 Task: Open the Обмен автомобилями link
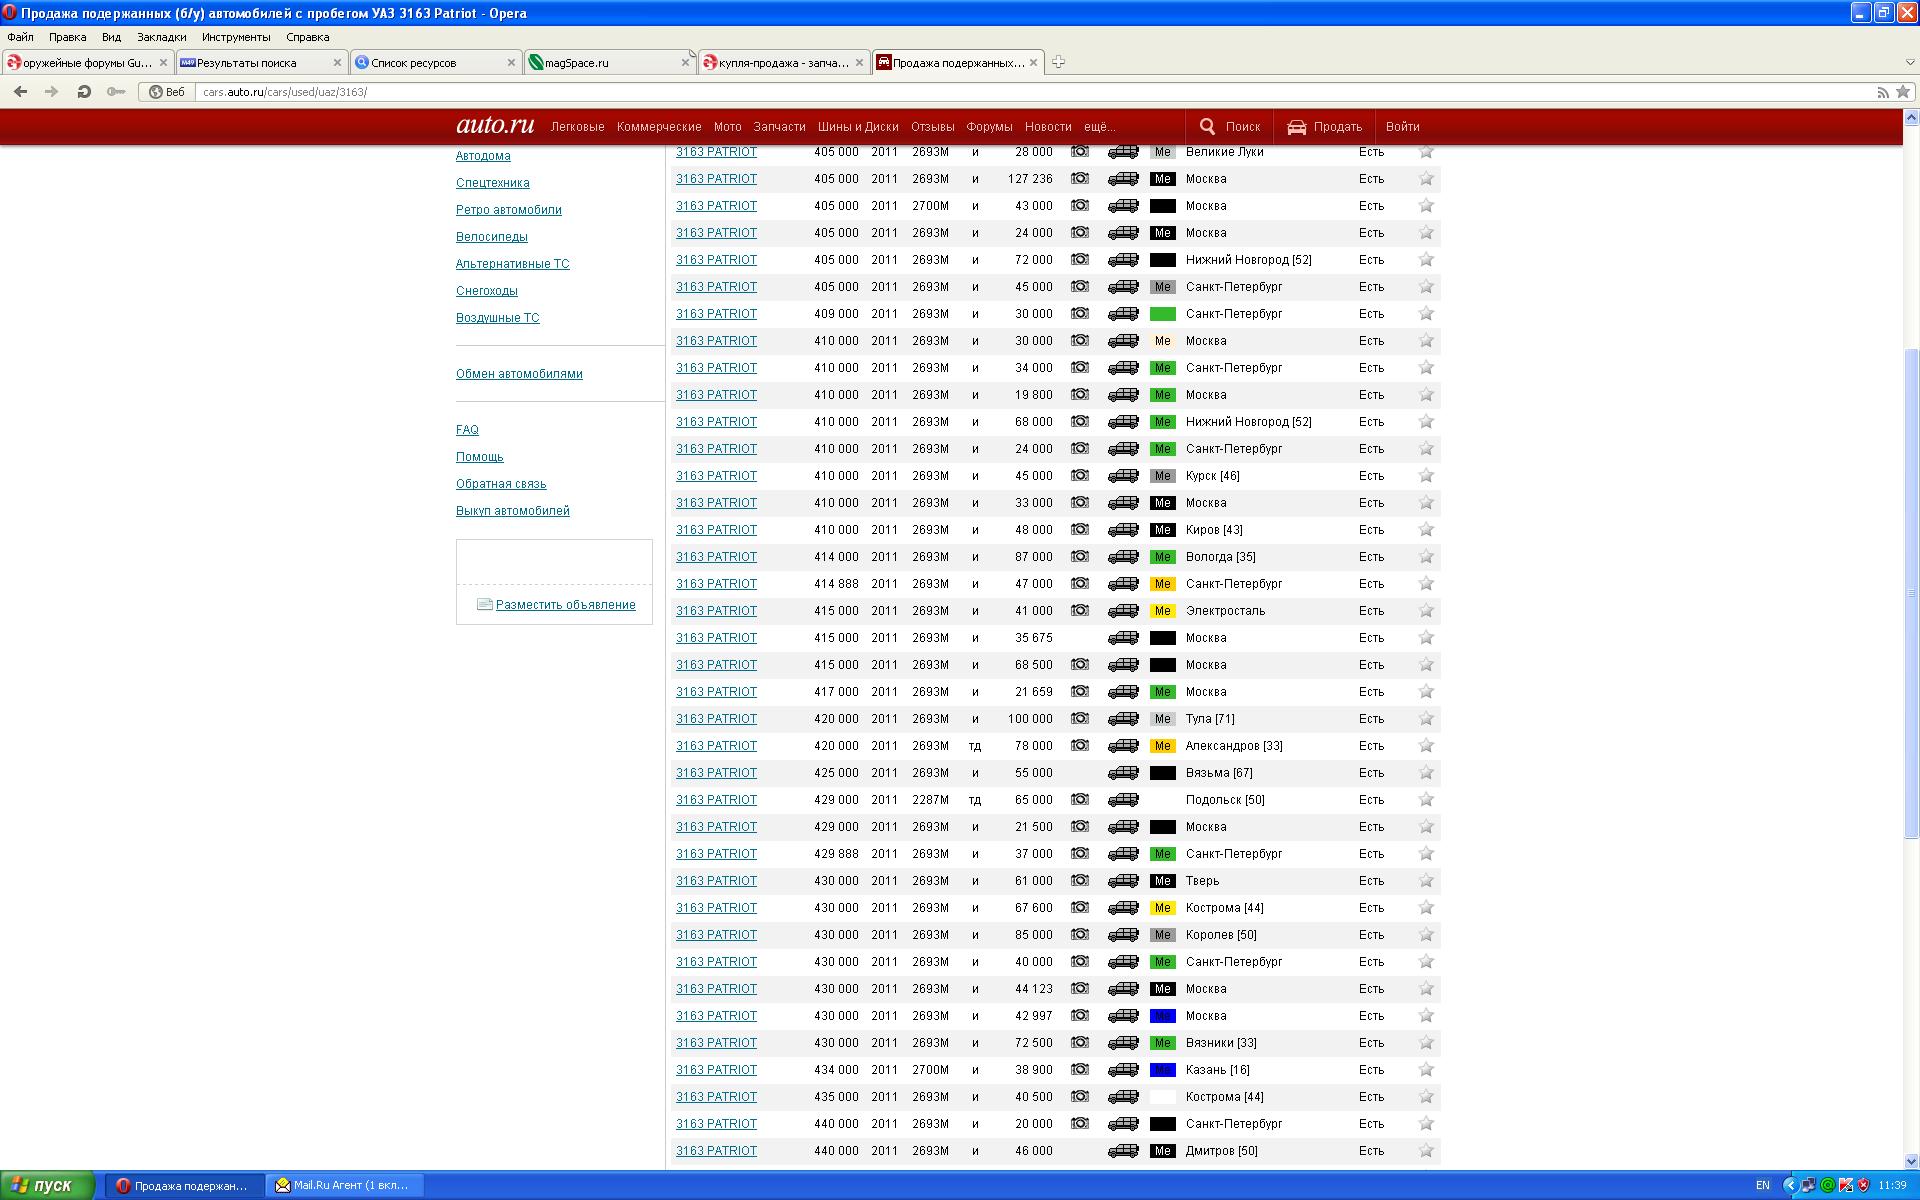click(x=519, y=374)
